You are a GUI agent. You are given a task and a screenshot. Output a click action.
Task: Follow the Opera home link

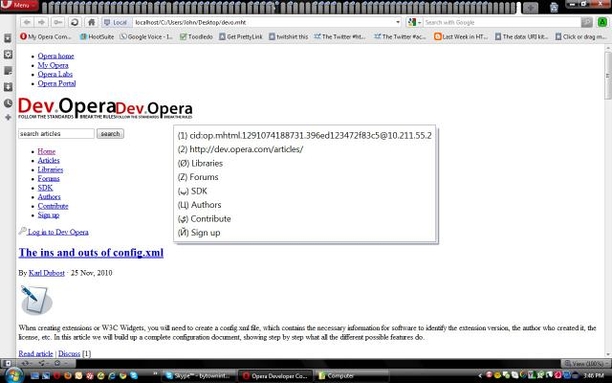(56, 56)
